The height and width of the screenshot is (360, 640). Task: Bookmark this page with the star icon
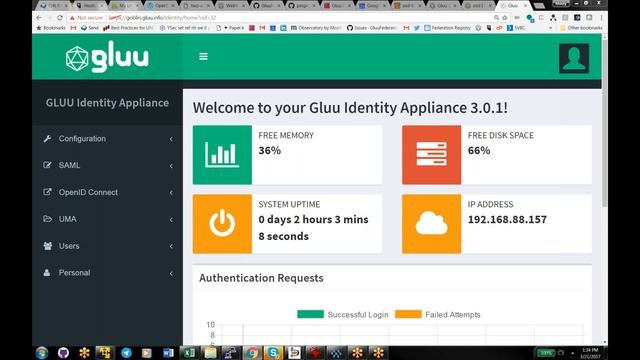(x=505, y=18)
